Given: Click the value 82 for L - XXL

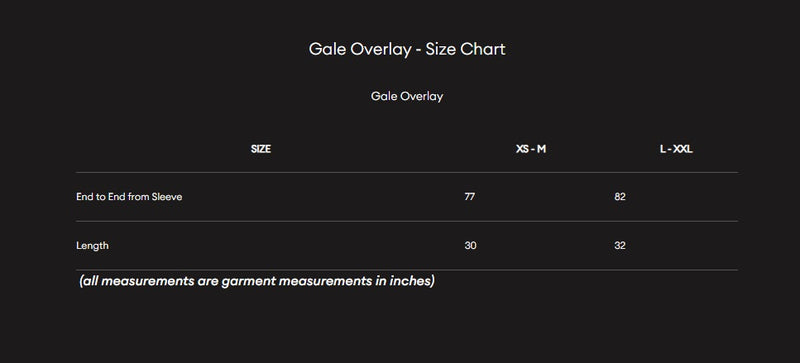Looking at the screenshot, I should click(x=620, y=197).
